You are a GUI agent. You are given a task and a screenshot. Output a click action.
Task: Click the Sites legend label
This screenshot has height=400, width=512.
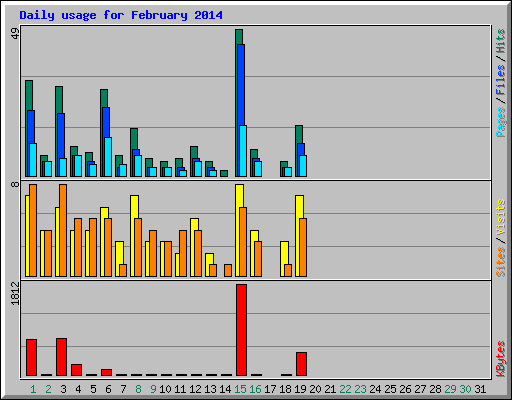click(x=500, y=262)
